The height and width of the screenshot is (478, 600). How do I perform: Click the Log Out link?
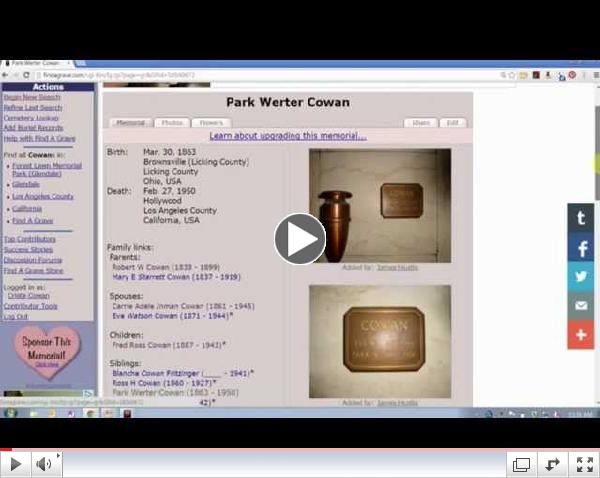[16, 316]
